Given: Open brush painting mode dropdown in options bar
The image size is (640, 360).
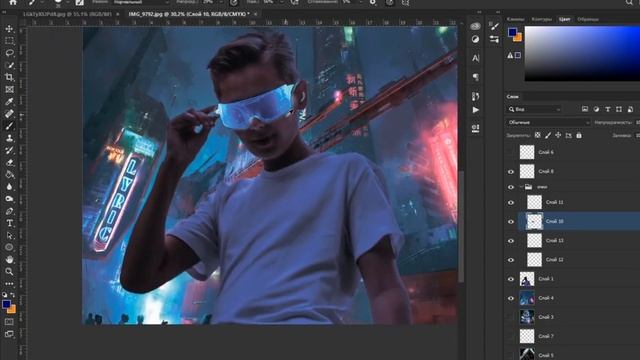Looking at the screenshot, I should 141,2.
